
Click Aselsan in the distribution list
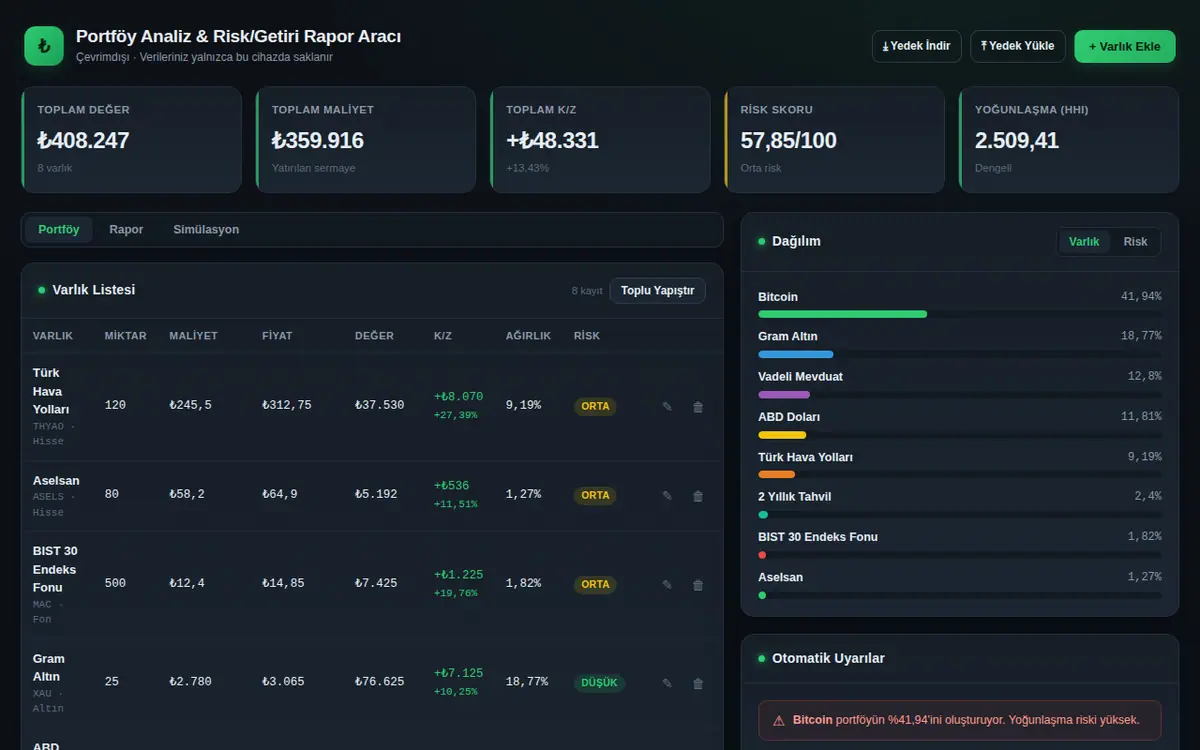(x=780, y=577)
